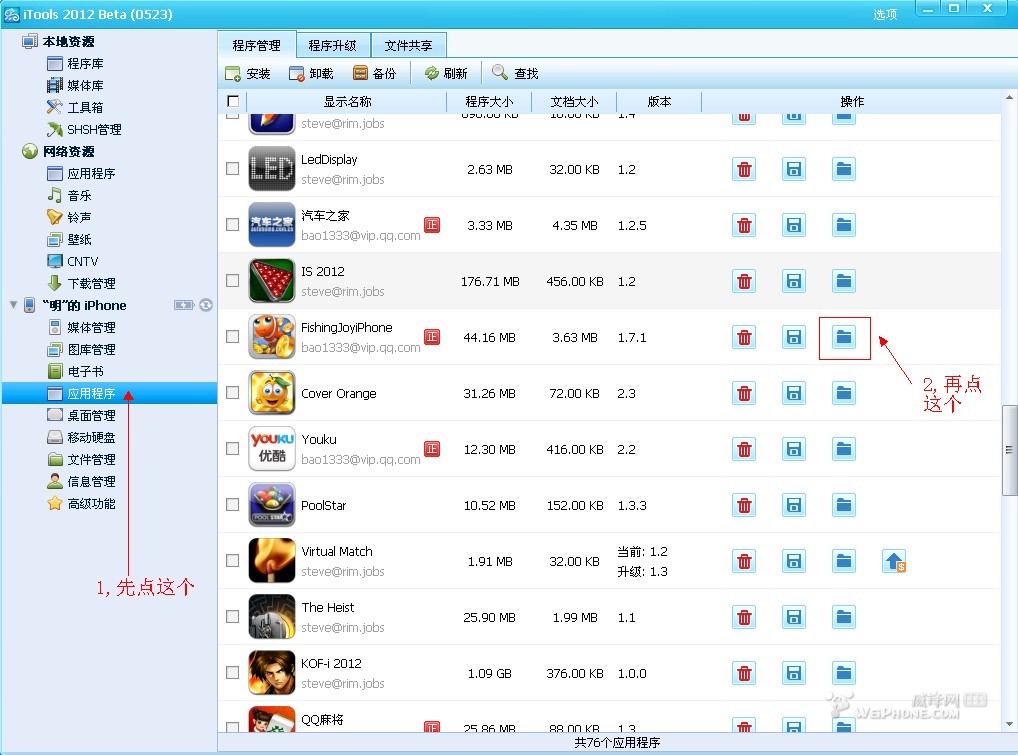Open 桌面管理 in the sidebar

pos(91,415)
